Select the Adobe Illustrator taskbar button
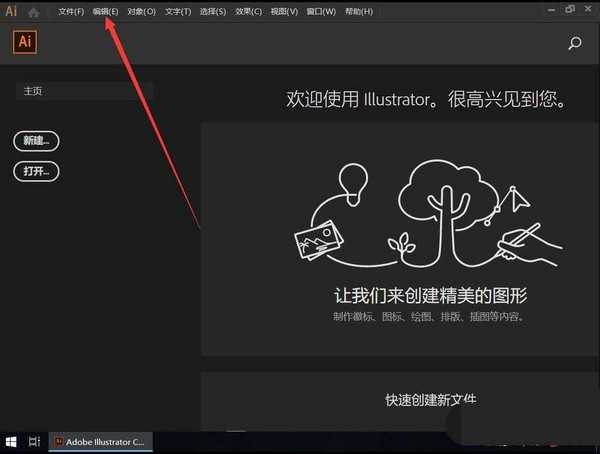600x454 pixels. (x=99, y=441)
